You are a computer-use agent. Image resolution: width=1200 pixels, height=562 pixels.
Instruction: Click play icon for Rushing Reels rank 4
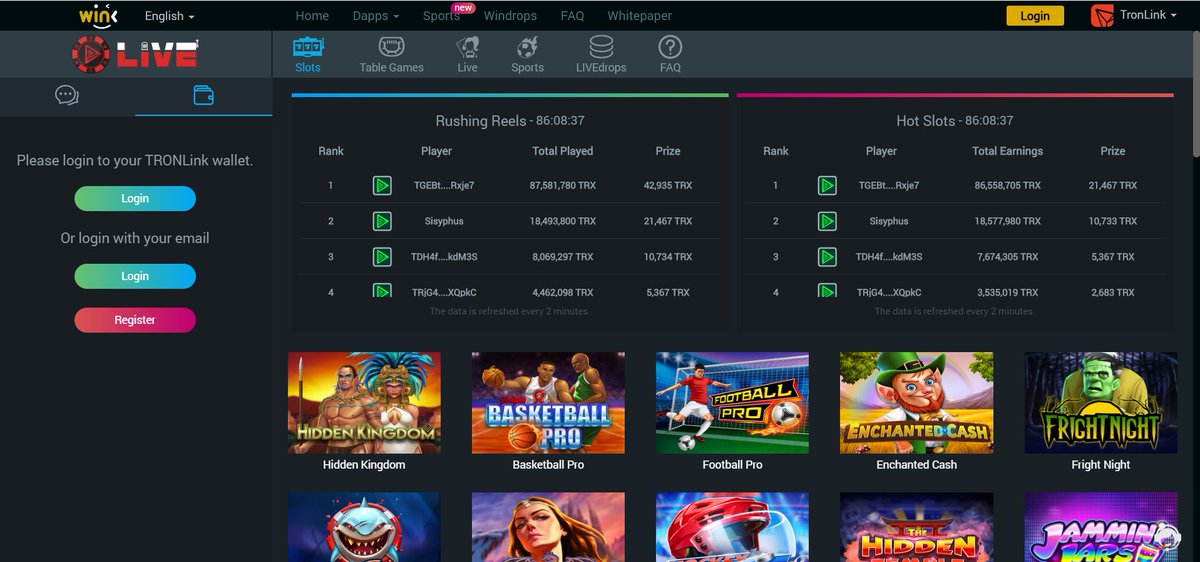(x=382, y=291)
